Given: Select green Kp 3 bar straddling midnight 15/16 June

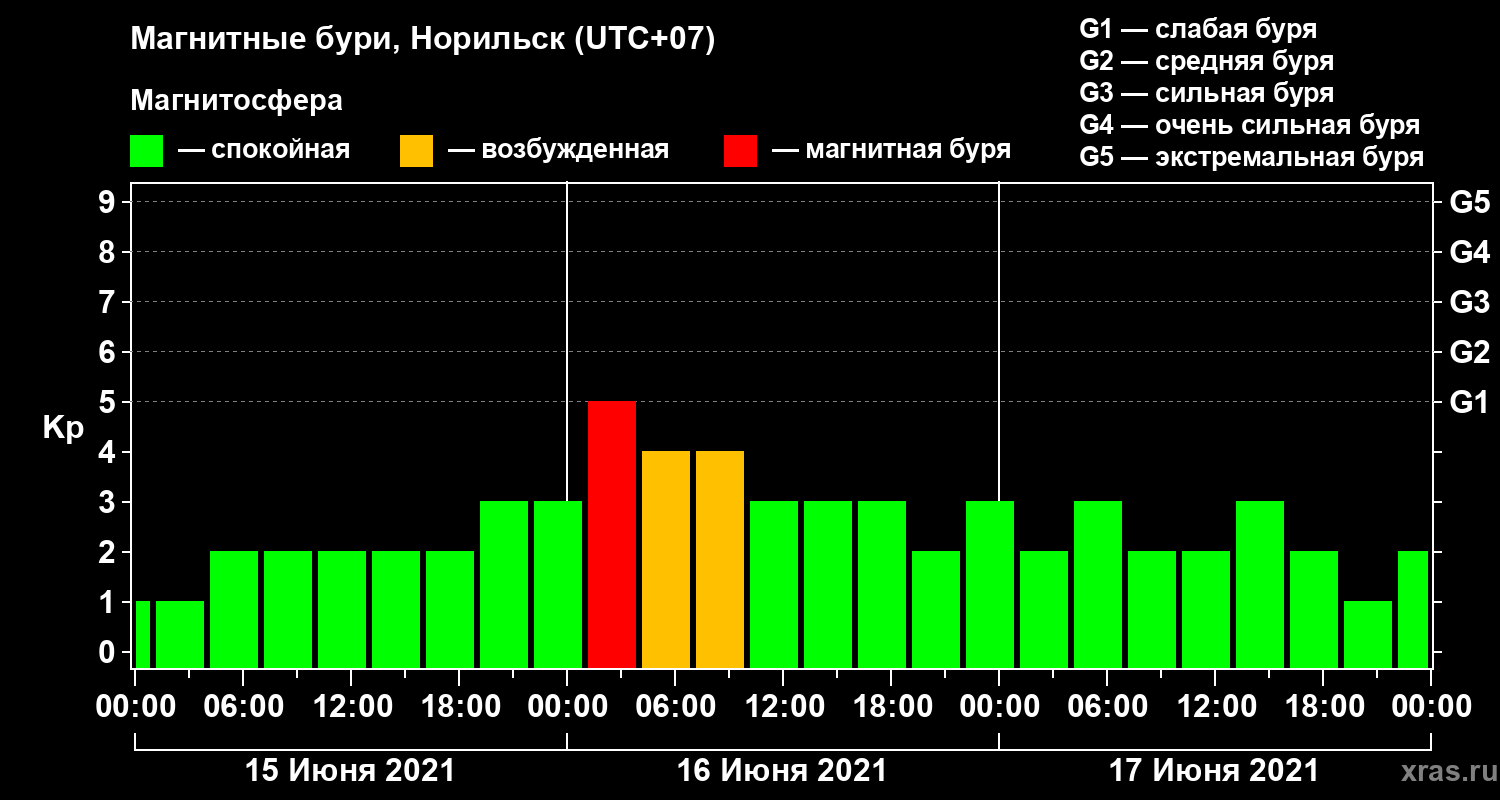Looking at the screenshot, I should click(558, 584).
